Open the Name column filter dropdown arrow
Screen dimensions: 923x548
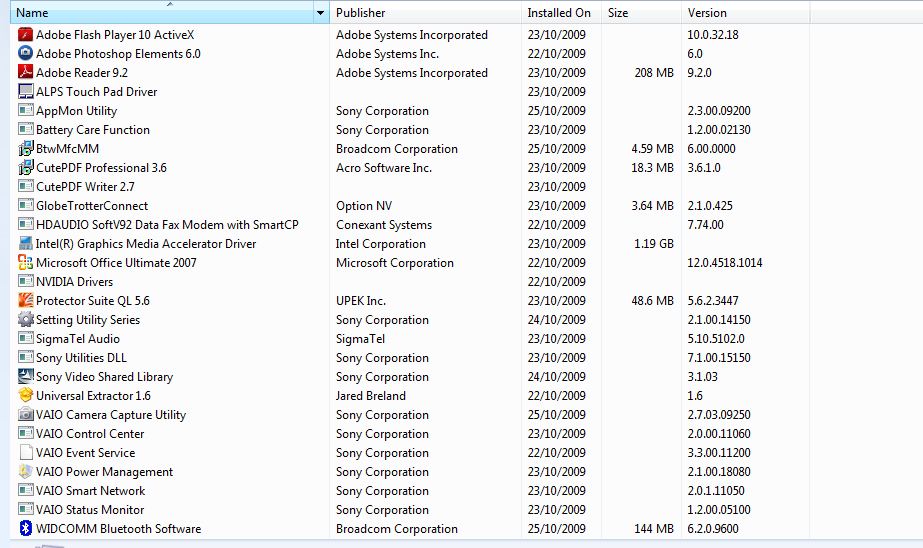[x=321, y=13]
